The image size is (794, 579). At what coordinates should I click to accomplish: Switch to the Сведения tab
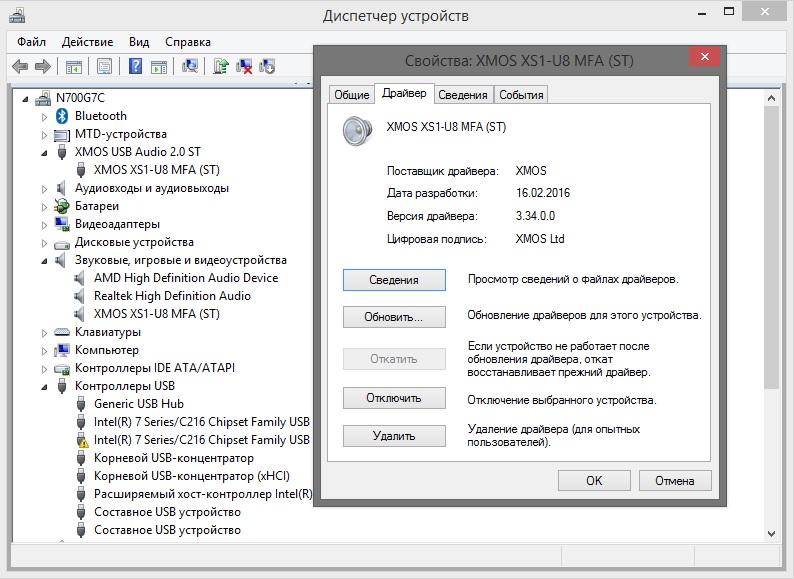[463, 95]
